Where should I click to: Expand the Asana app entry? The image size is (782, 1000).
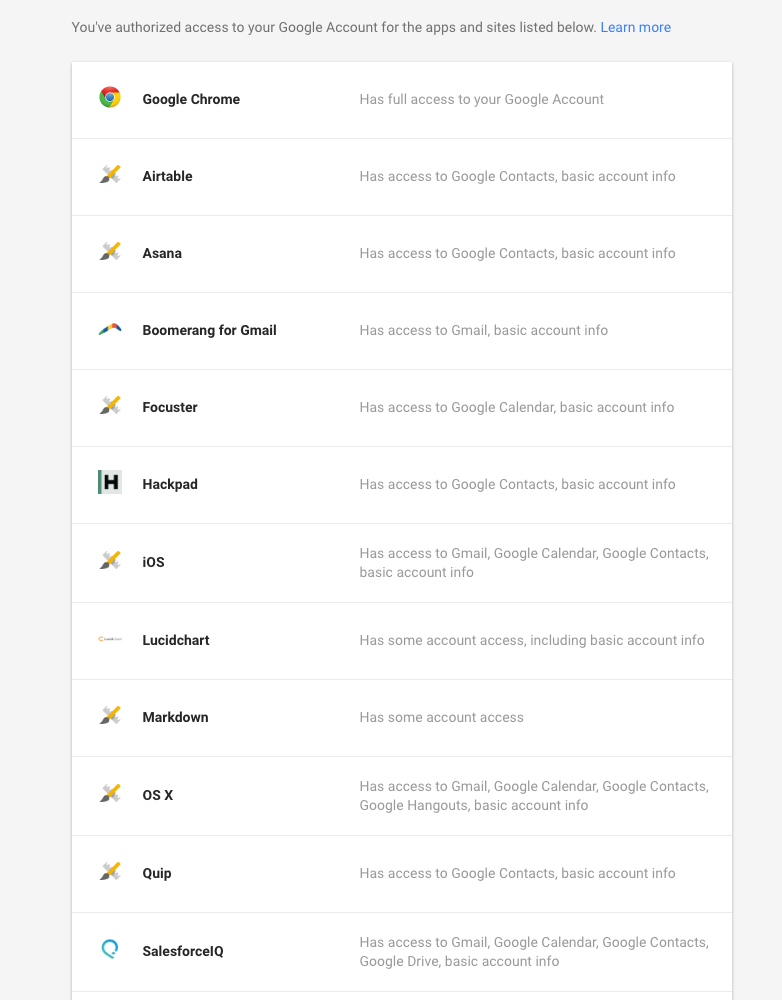(402, 254)
